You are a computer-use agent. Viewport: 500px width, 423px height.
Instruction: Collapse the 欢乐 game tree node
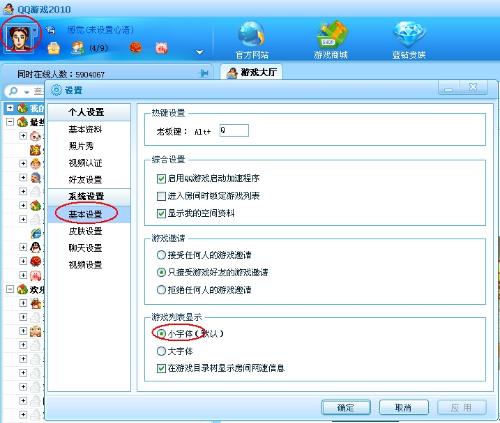coord(10,289)
